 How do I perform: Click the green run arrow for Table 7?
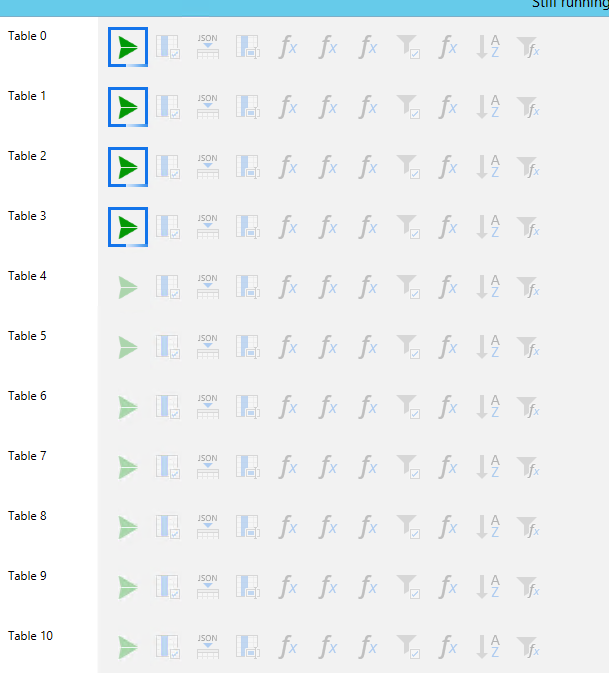128,467
